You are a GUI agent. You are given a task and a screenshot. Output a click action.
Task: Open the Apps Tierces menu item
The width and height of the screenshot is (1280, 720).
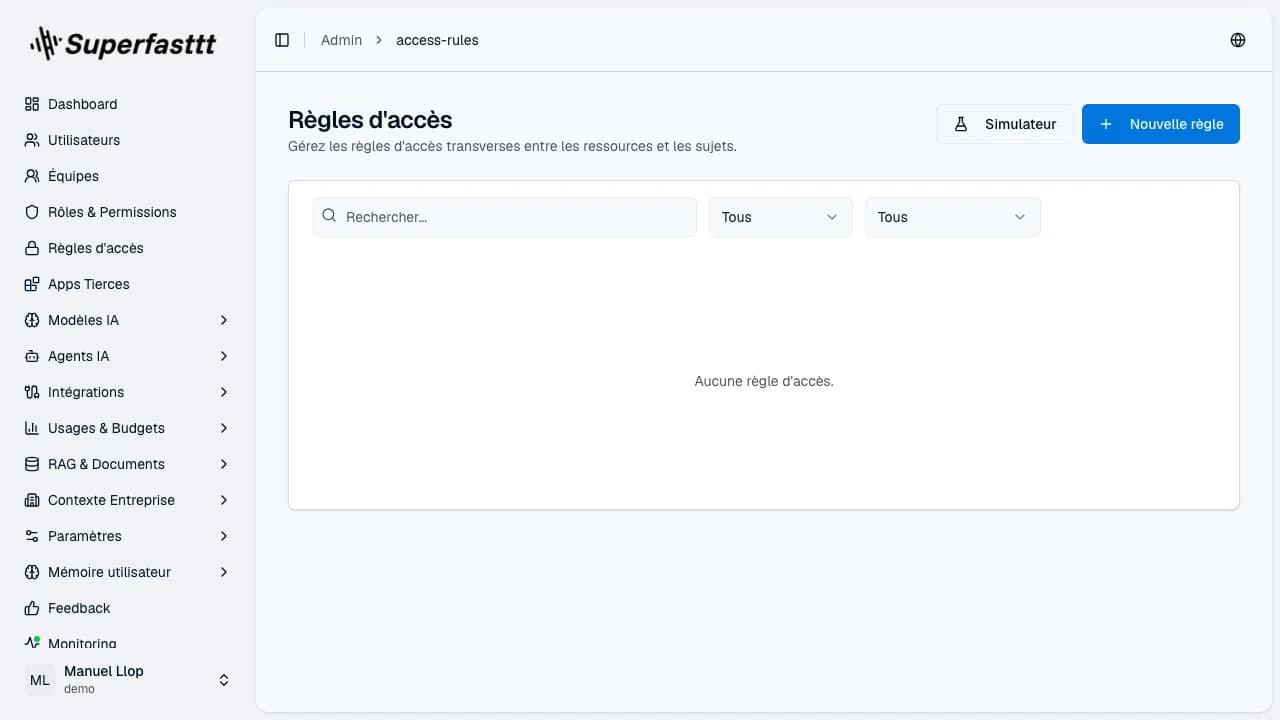tap(128, 284)
